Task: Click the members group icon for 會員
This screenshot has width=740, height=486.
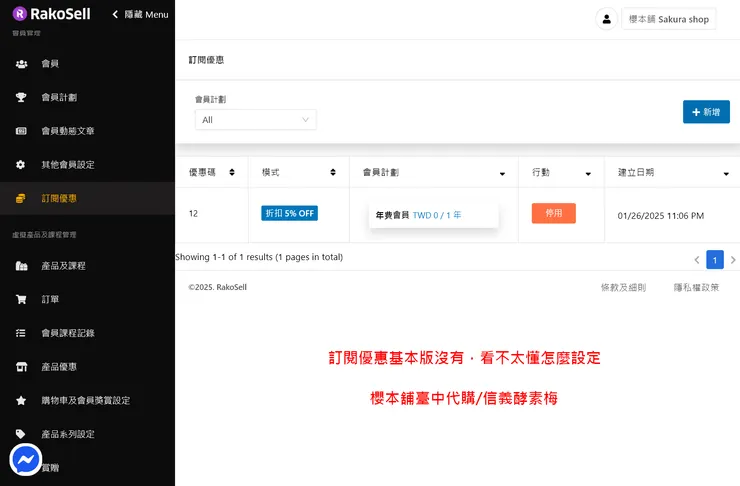Action: (21, 64)
